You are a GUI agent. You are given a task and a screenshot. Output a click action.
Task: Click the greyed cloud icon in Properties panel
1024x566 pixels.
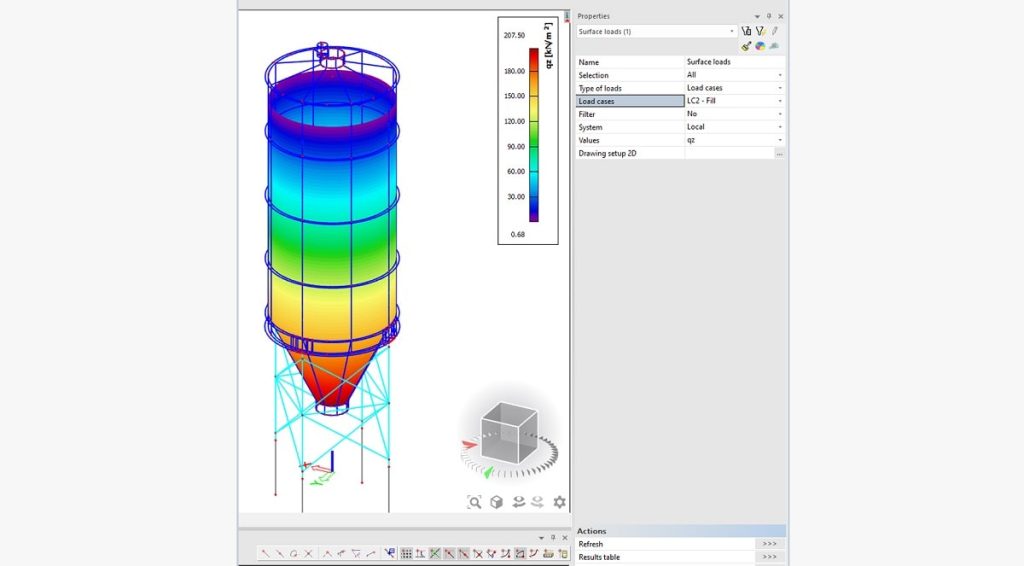click(775, 46)
